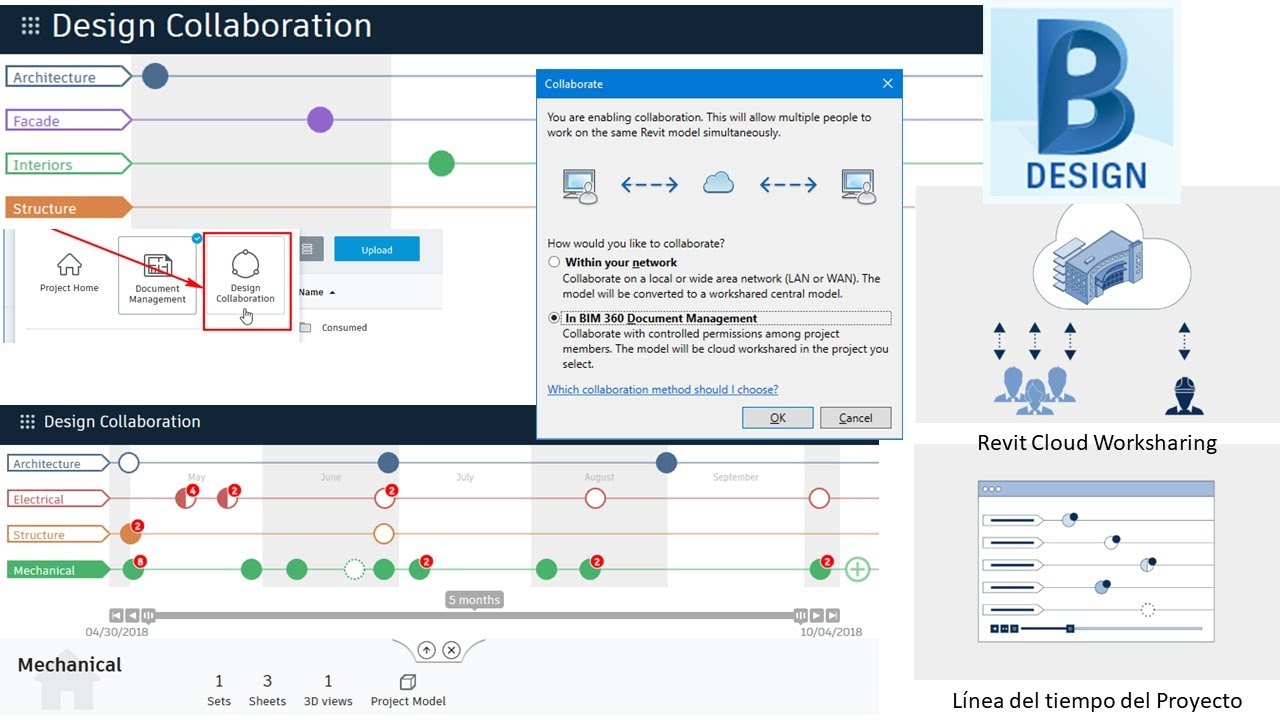
Task: Grab the right timeline range handle
Action: tap(801, 616)
